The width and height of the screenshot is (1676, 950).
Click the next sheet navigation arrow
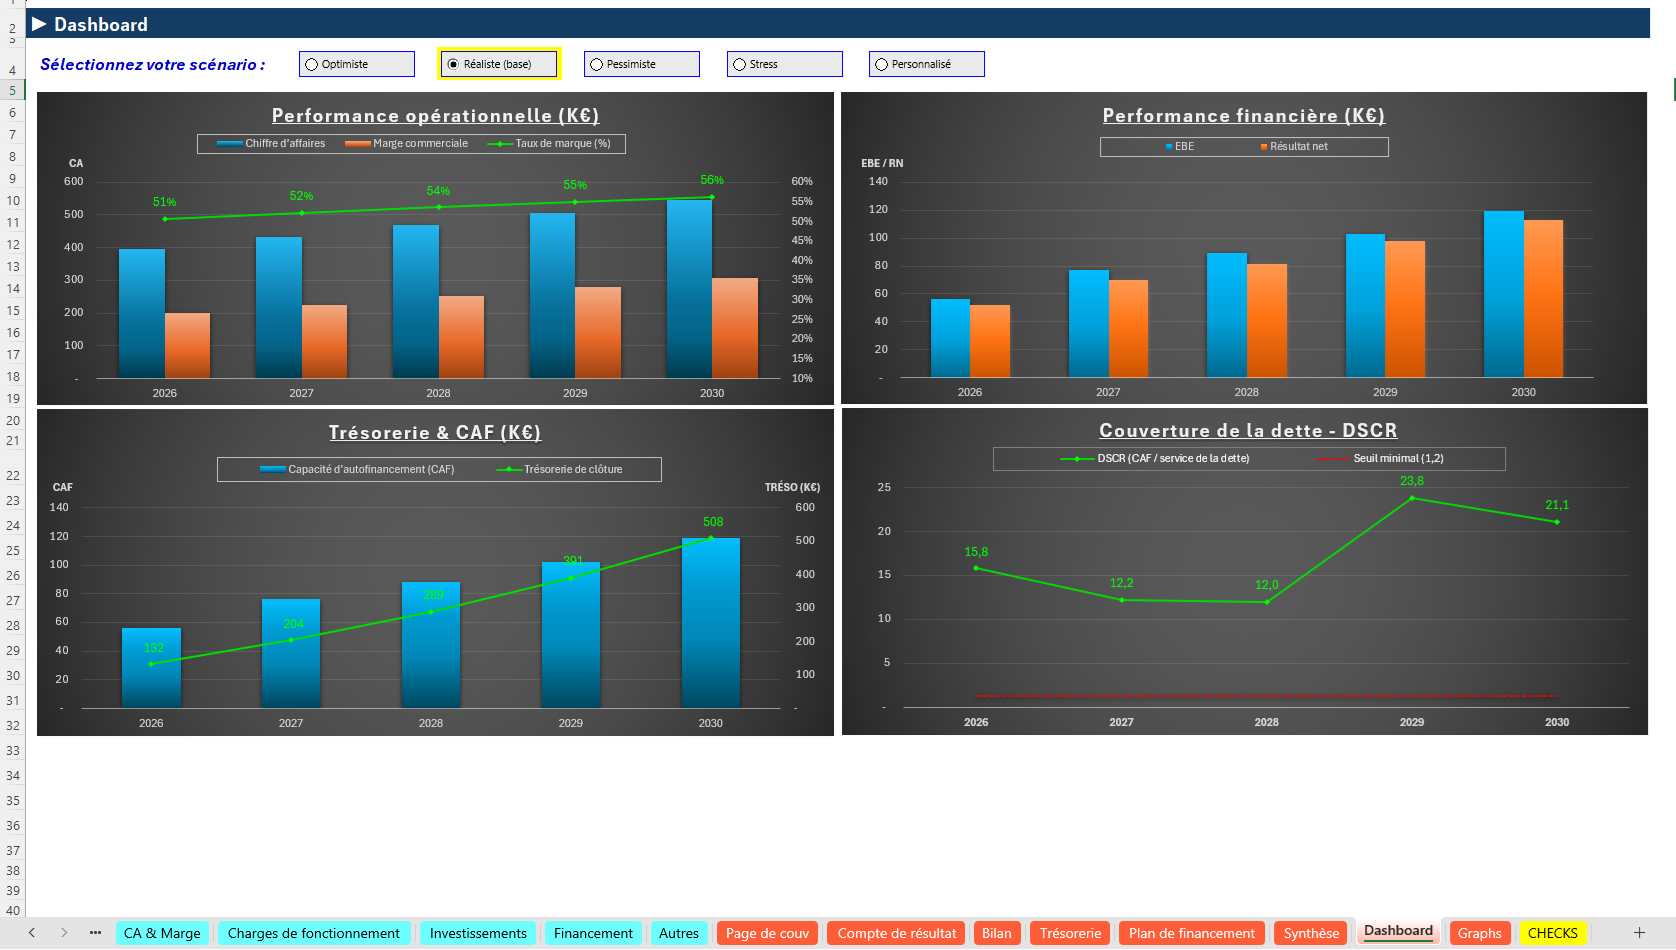point(64,933)
